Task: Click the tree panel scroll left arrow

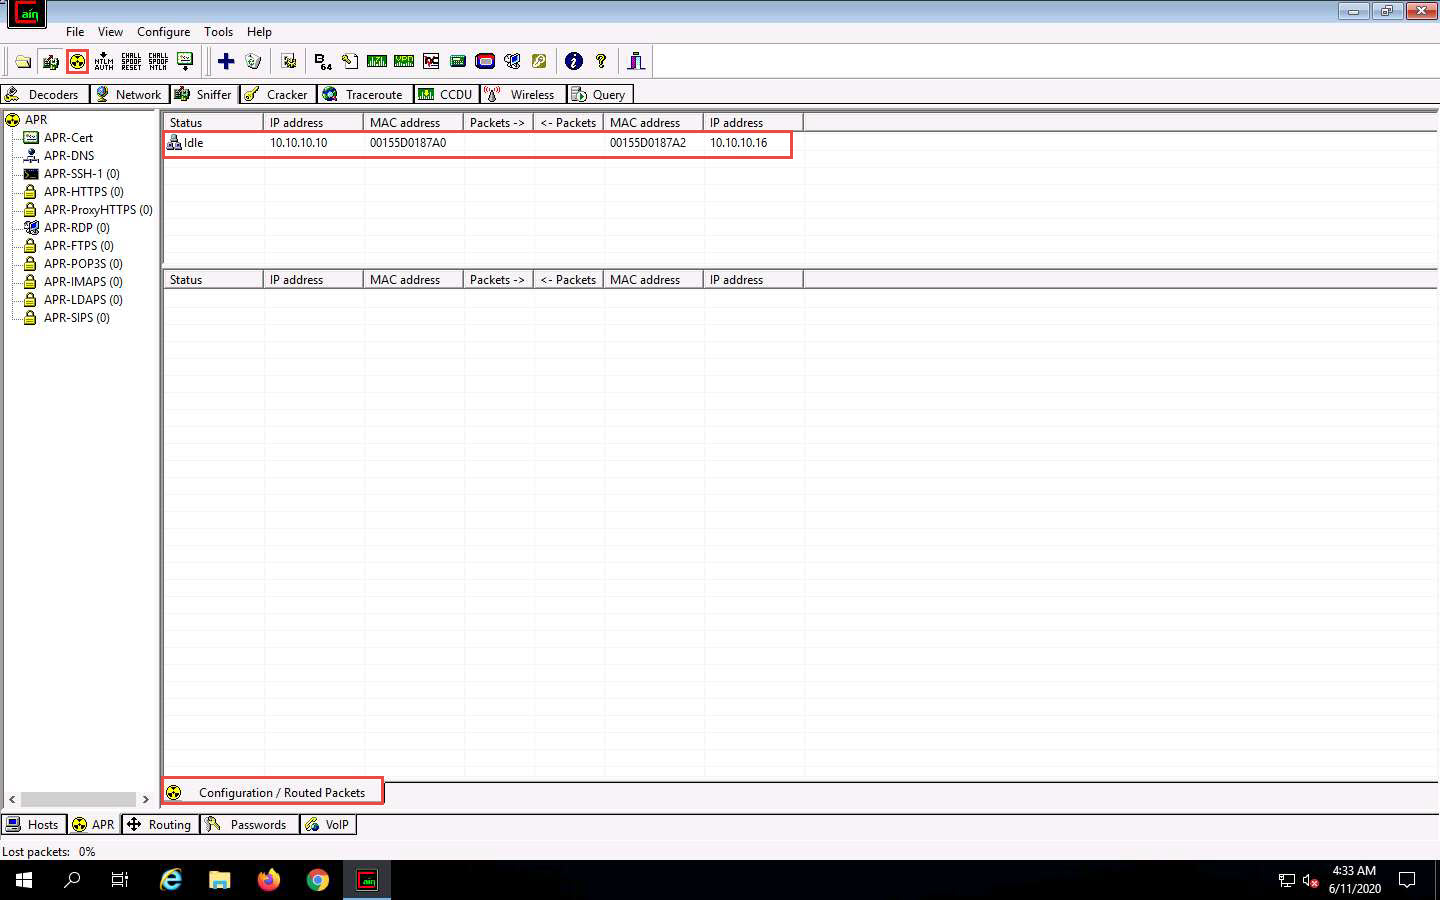Action: coord(12,799)
